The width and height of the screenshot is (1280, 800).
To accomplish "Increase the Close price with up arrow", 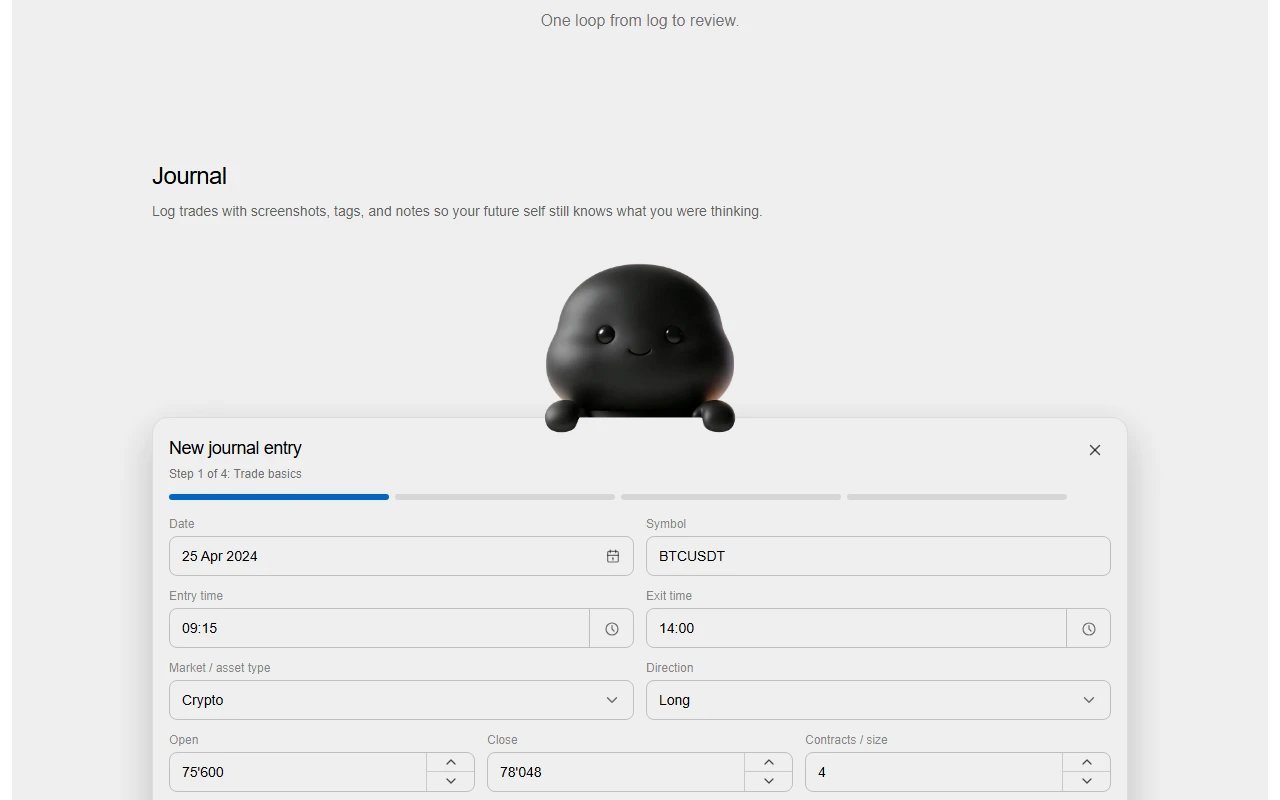I will [x=769, y=762].
